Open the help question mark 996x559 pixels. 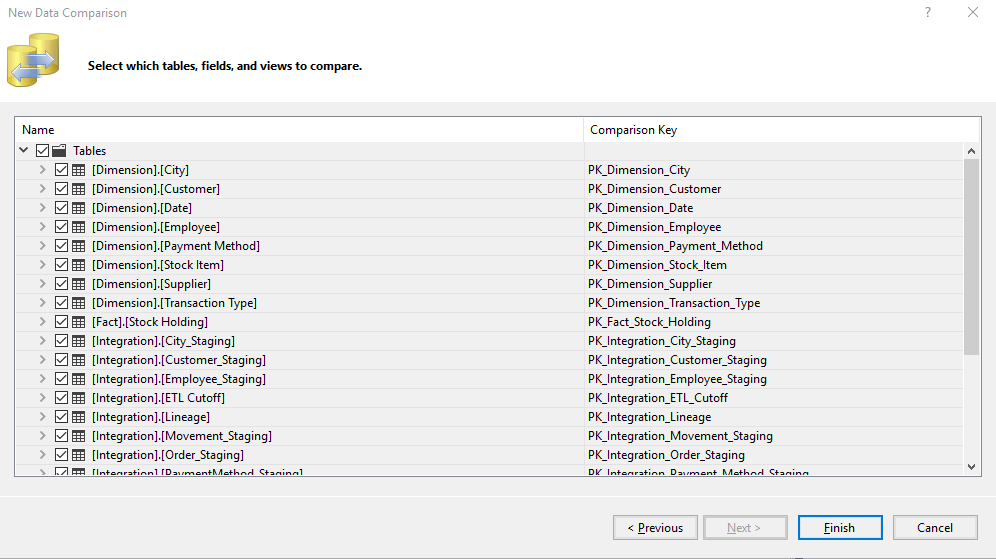click(928, 12)
